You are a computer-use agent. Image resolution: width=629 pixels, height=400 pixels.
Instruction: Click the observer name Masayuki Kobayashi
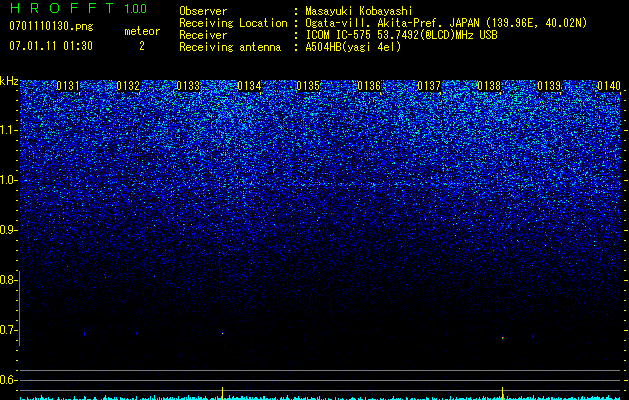click(x=358, y=11)
